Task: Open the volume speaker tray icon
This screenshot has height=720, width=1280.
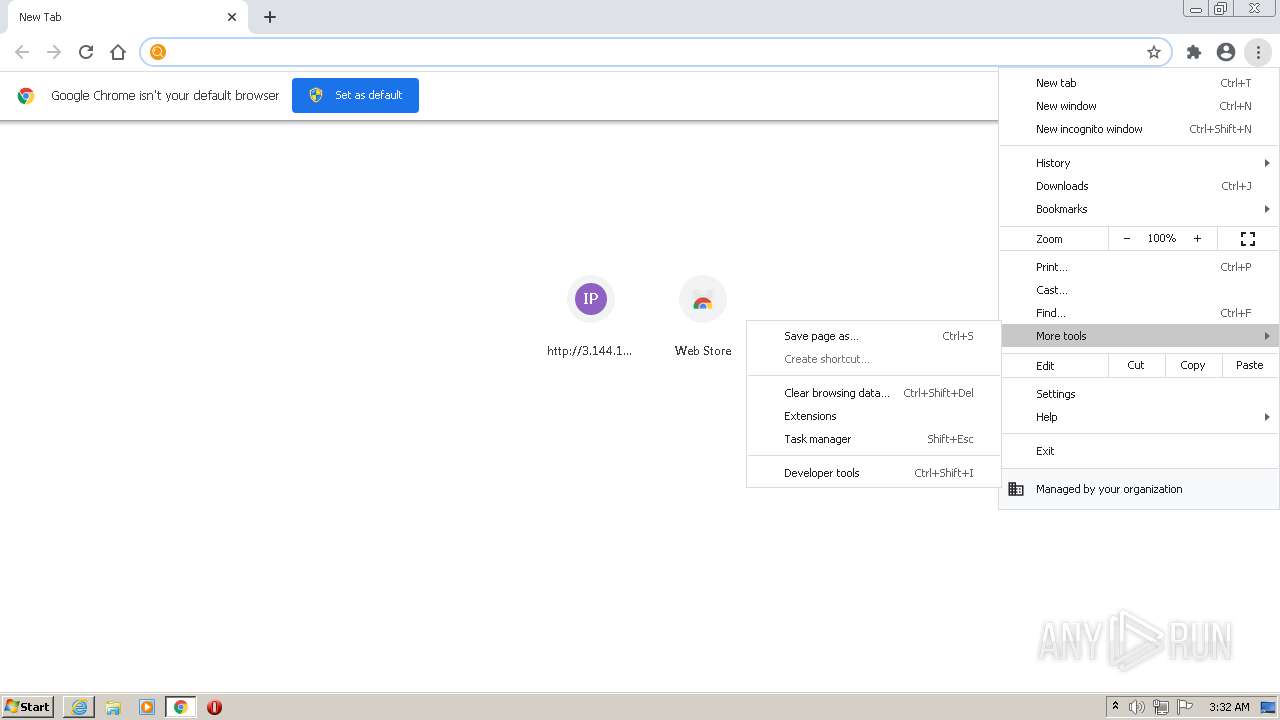Action: pyautogui.click(x=1137, y=707)
